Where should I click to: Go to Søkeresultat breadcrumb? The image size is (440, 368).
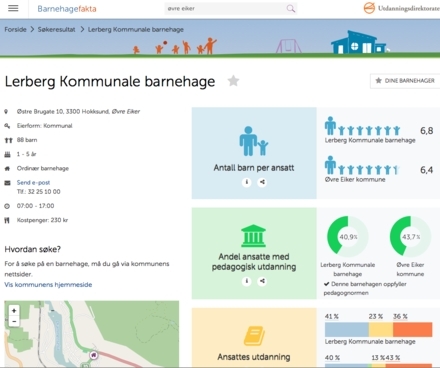[56, 29]
